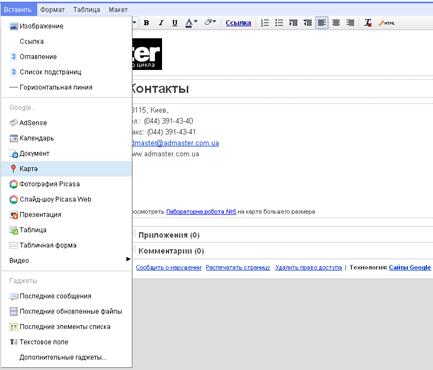This screenshot has height=370, width=433.
Task: Align text right
Action: tap(350, 23)
